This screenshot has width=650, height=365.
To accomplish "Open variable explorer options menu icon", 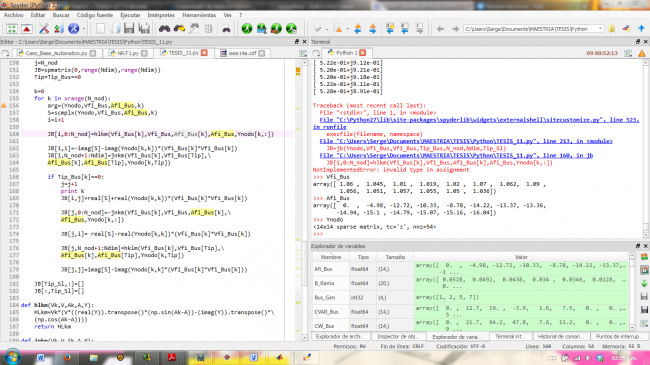I will (644, 324).
